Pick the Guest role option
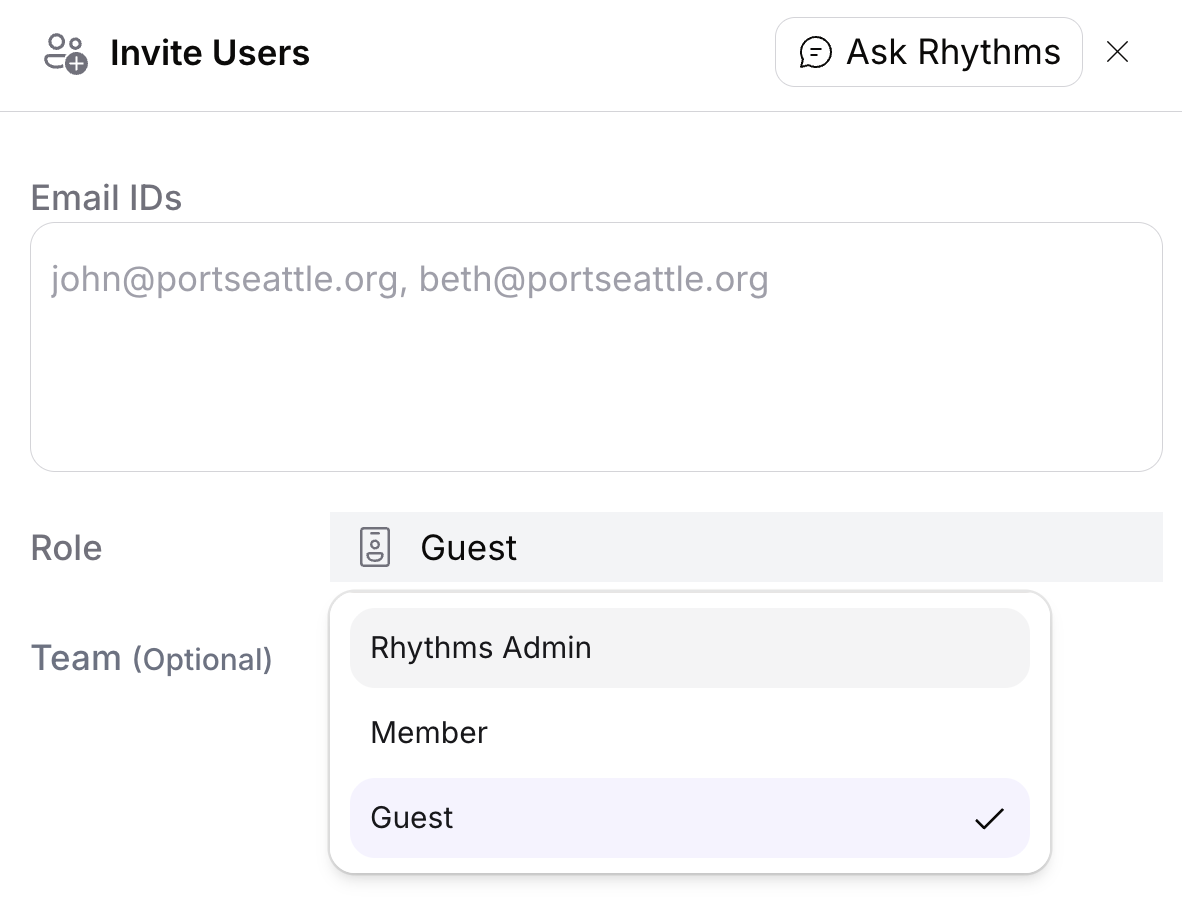The width and height of the screenshot is (1182, 906). click(690, 818)
